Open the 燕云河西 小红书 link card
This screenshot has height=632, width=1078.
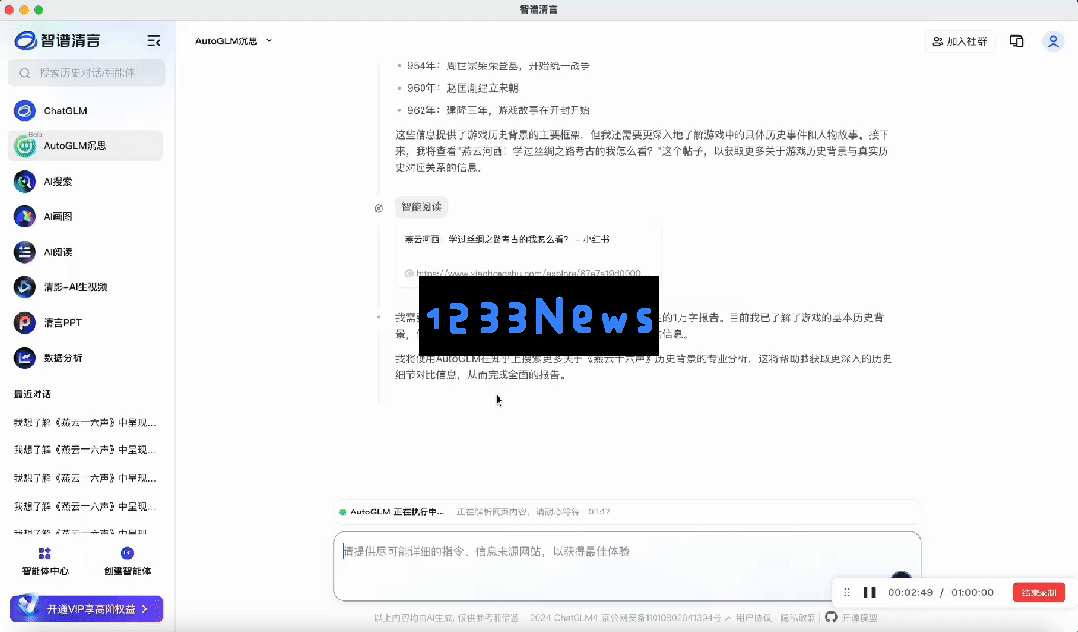[528, 255]
